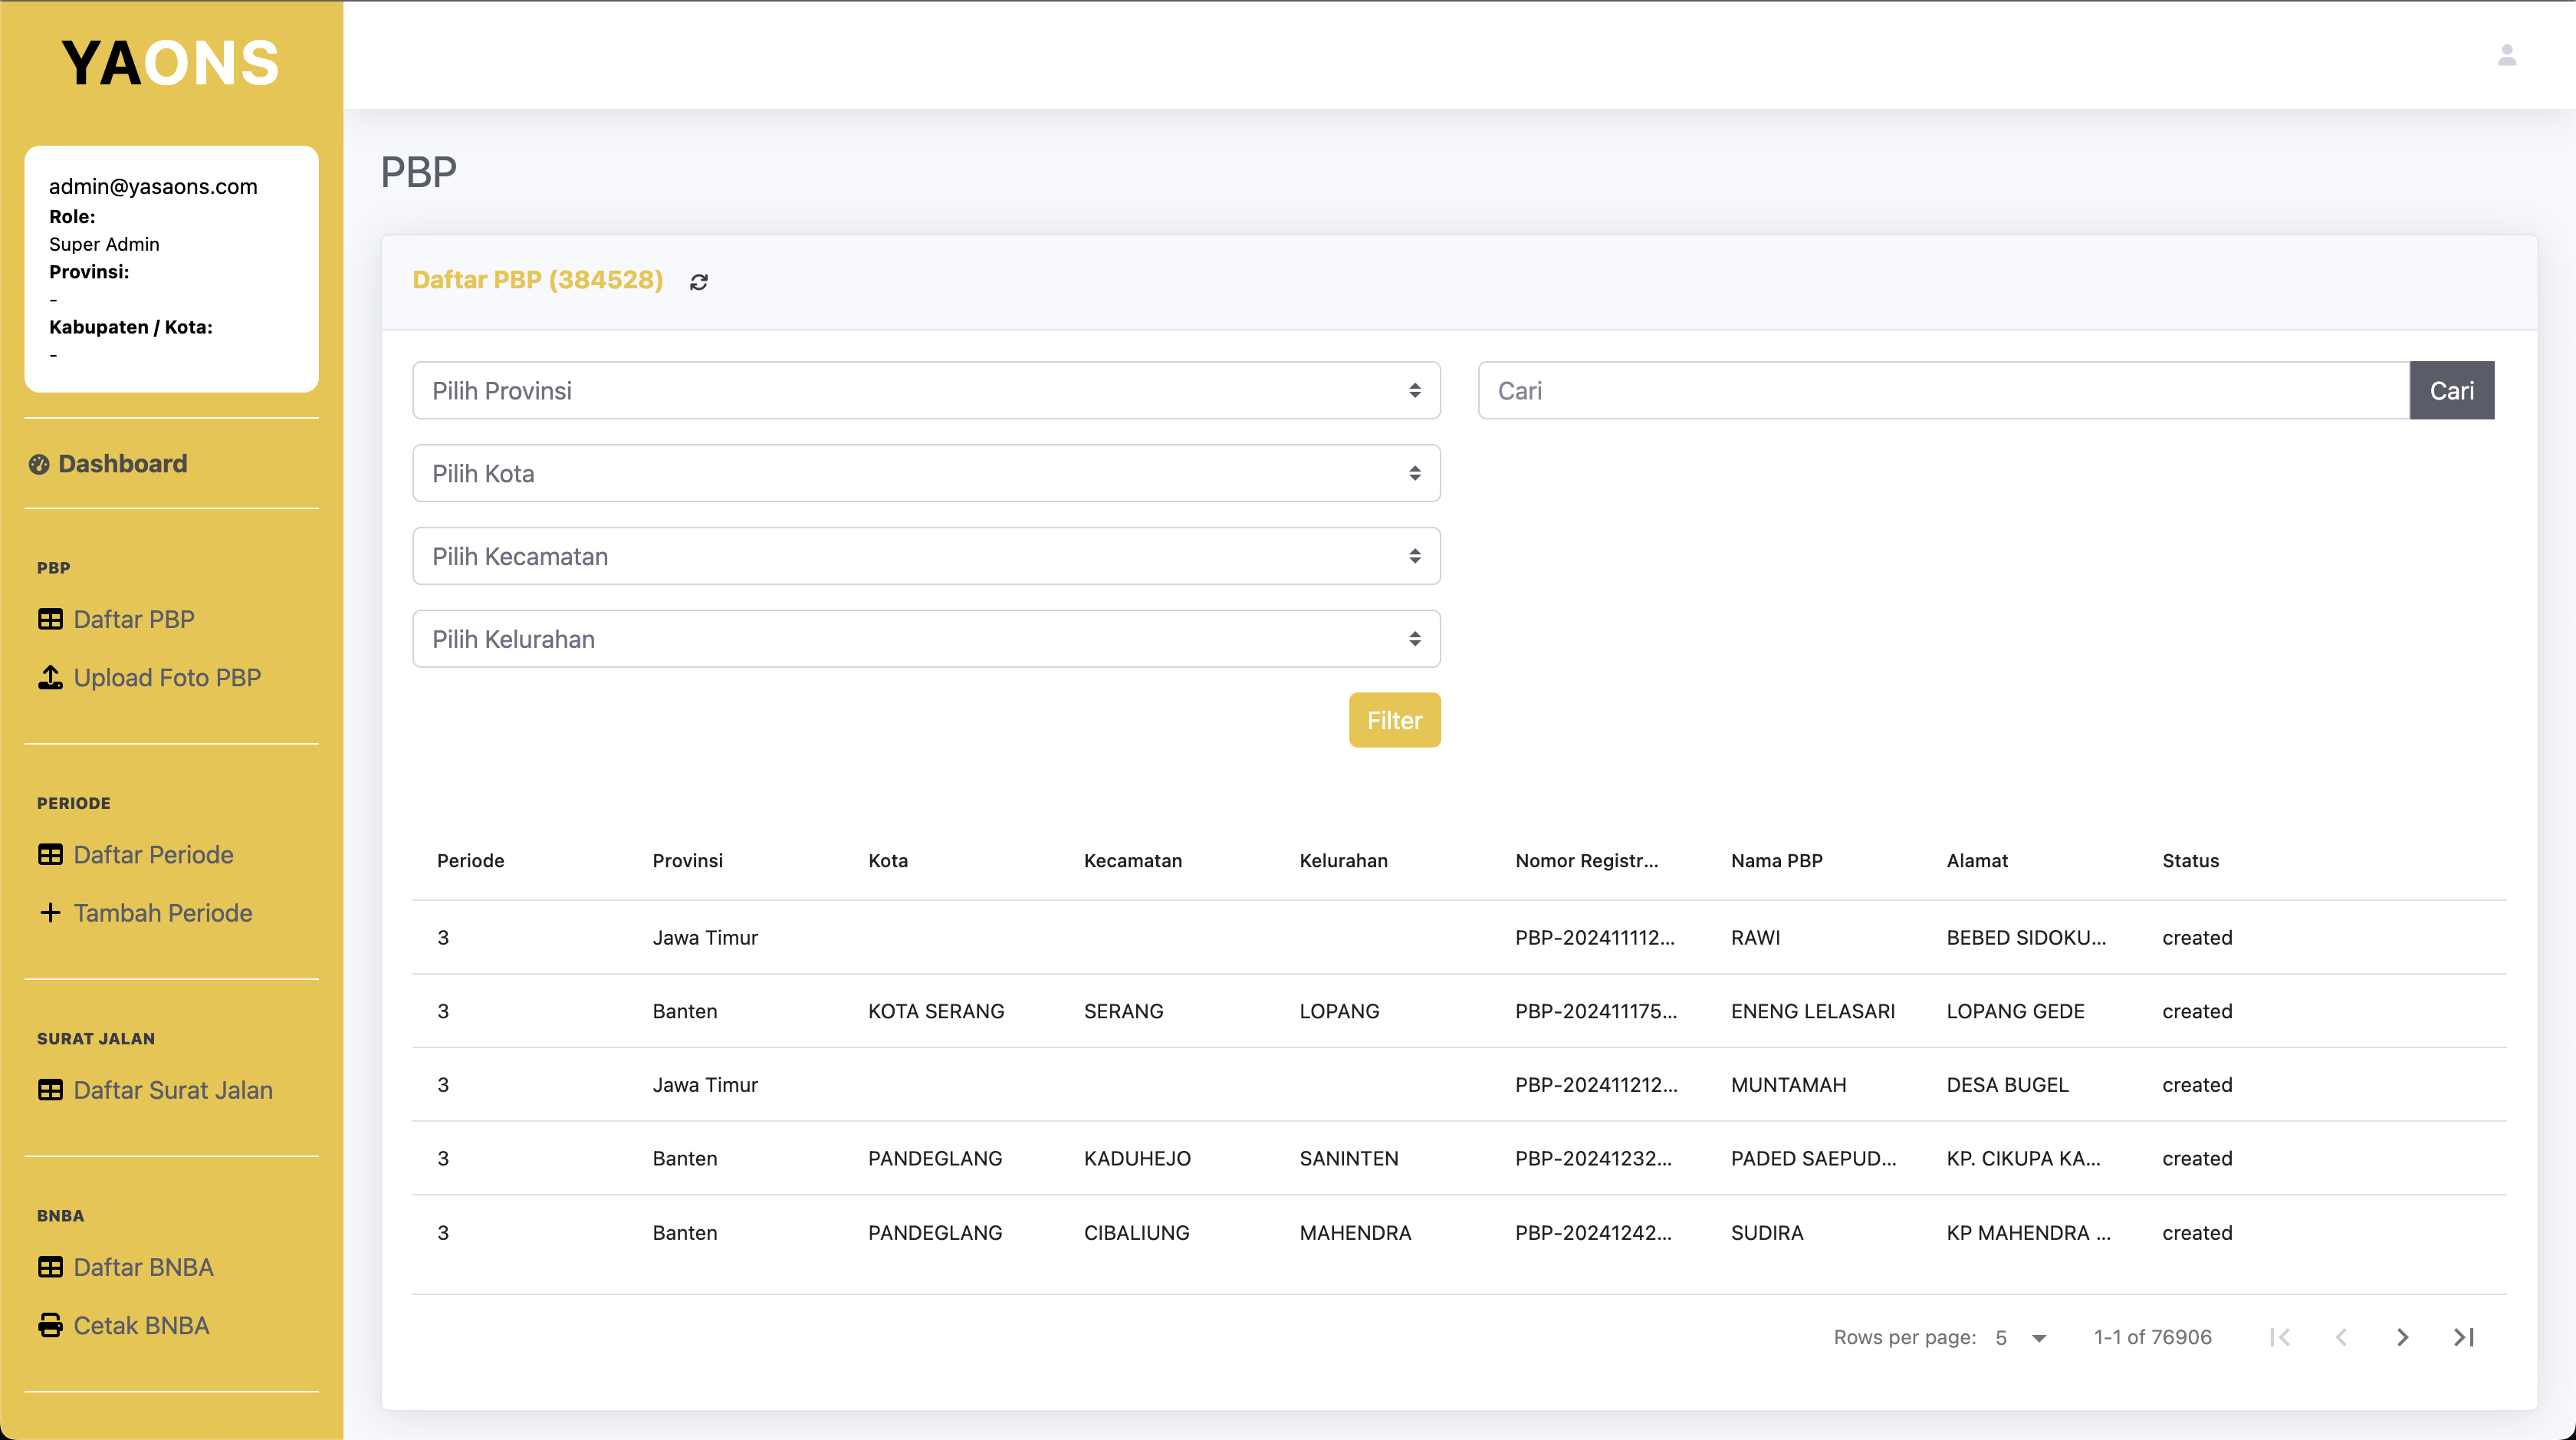2576x1440 pixels.
Task: Go to the next page of results
Action: (2402, 1337)
